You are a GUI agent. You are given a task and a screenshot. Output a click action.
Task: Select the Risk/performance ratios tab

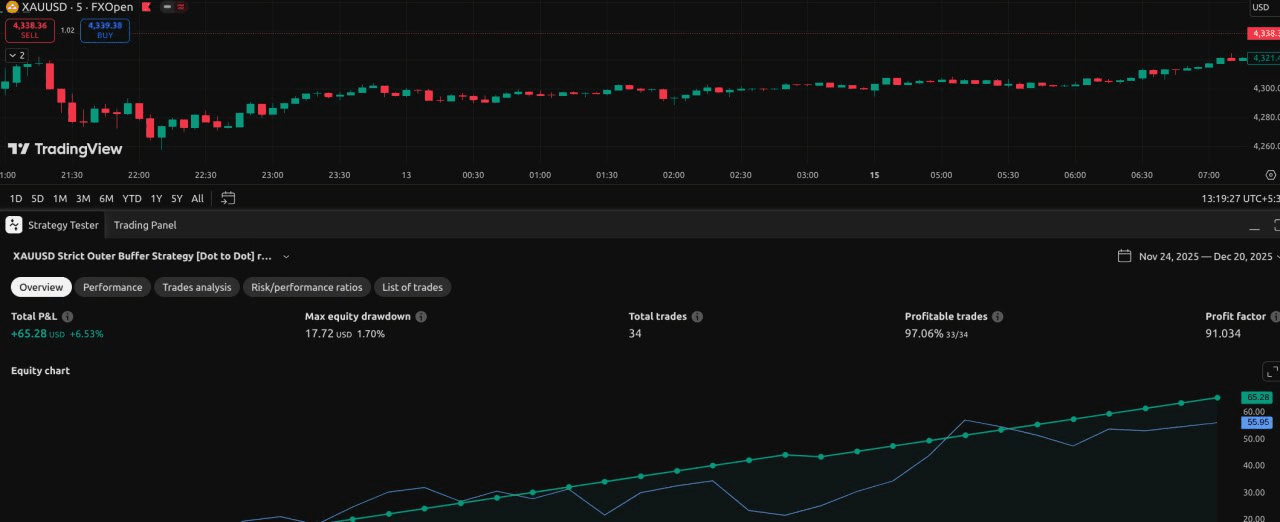[306, 287]
